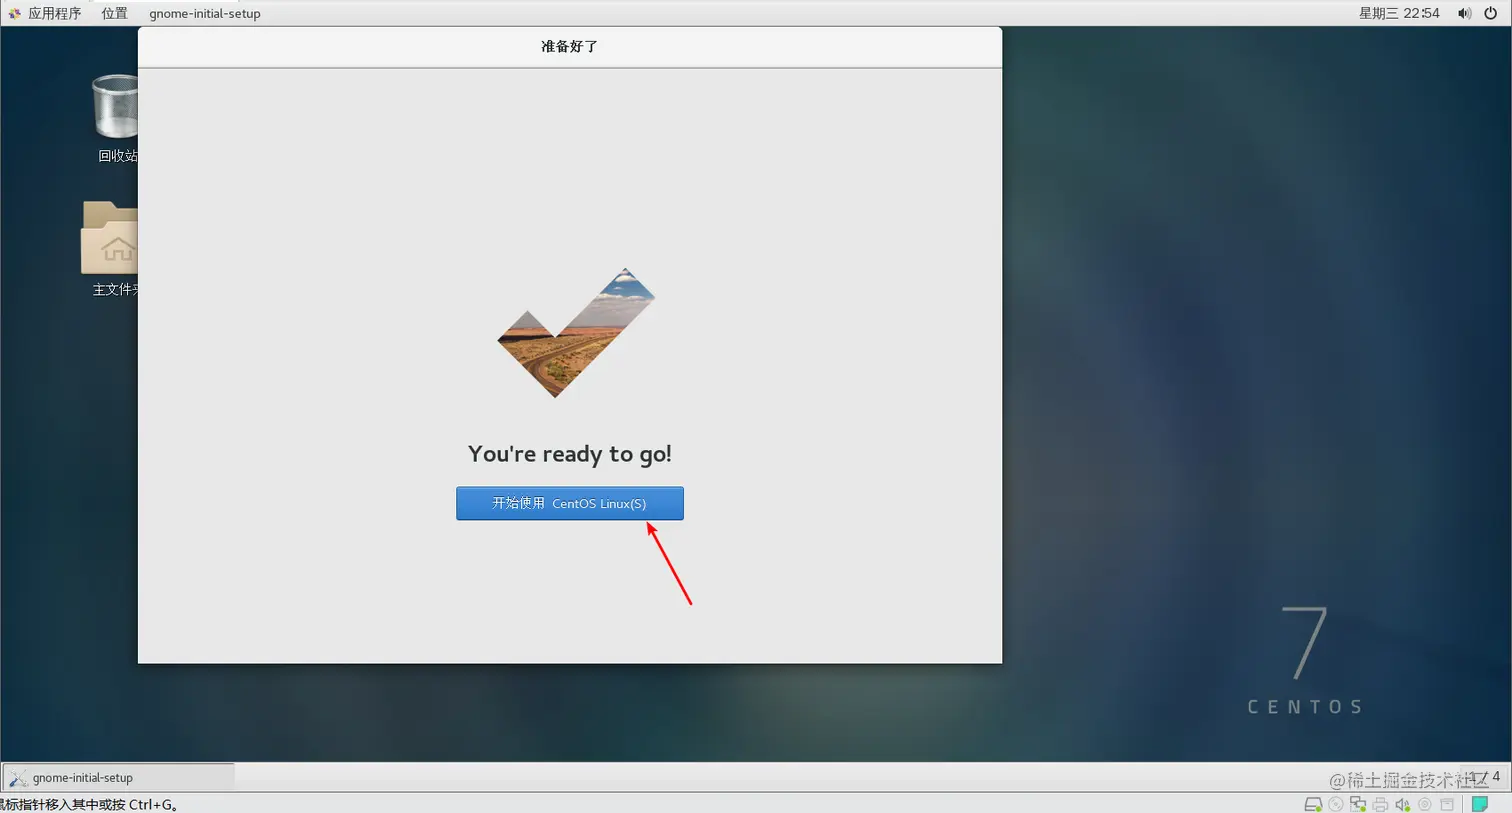
Task: Click the VMware box device icon after disc icon
Action: [x=1447, y=804]
